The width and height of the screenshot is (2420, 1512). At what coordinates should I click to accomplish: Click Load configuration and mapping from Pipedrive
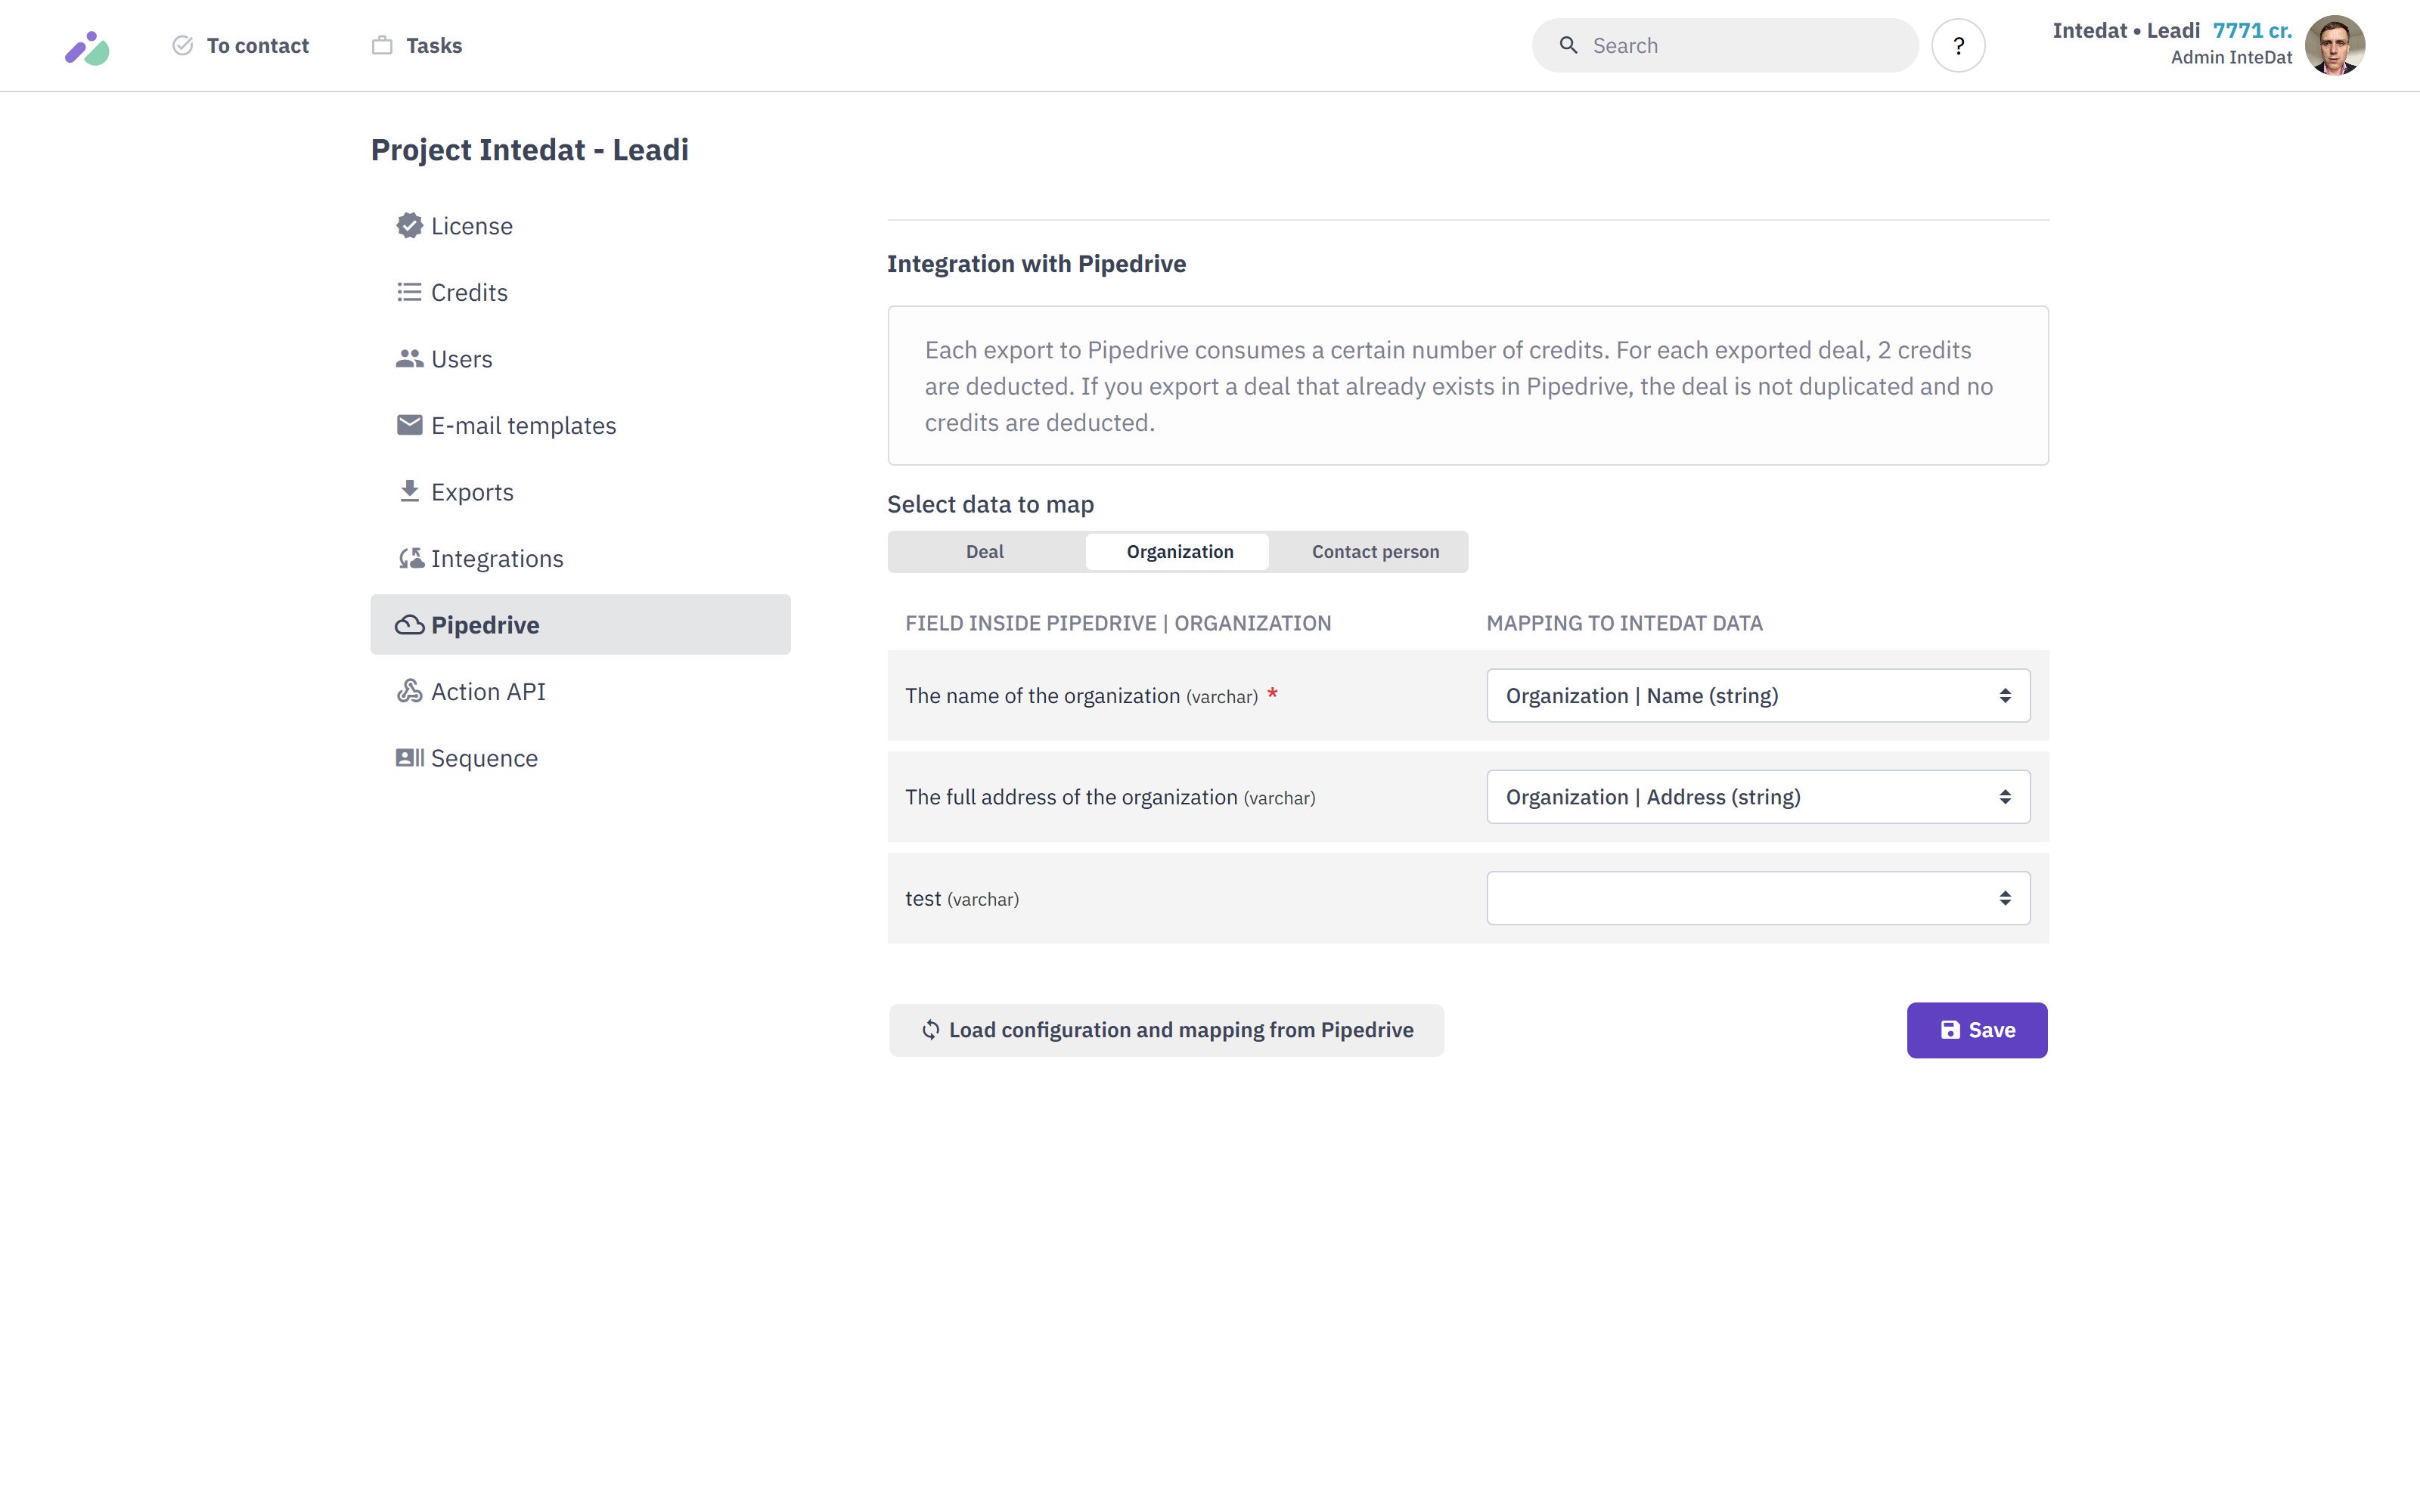(1166, 1030)
